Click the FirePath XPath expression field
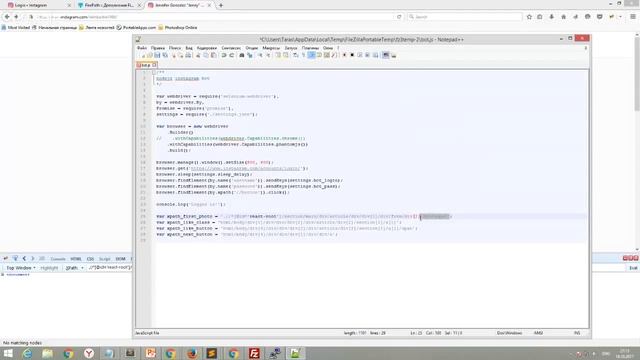The image size is (640, 360). 109,267
